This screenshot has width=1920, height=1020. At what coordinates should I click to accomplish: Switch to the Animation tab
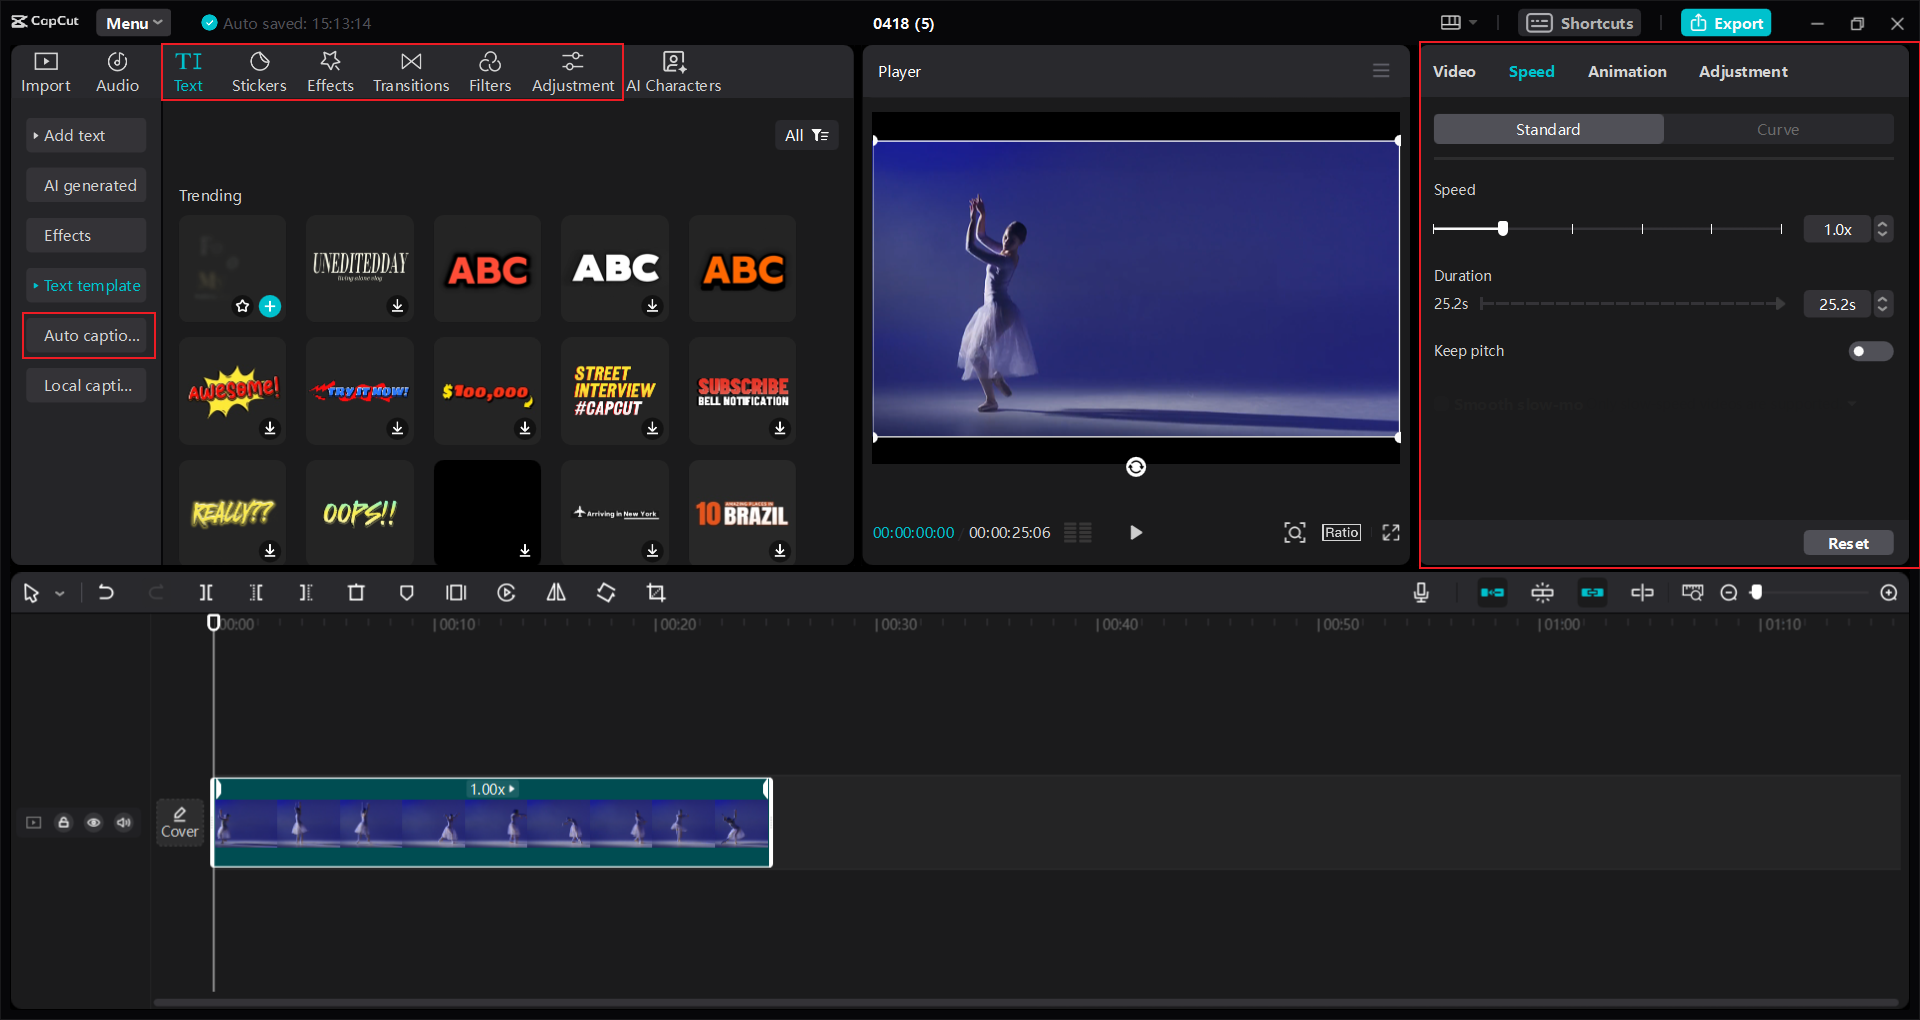pyautogui.click(x=1627, y=71)
